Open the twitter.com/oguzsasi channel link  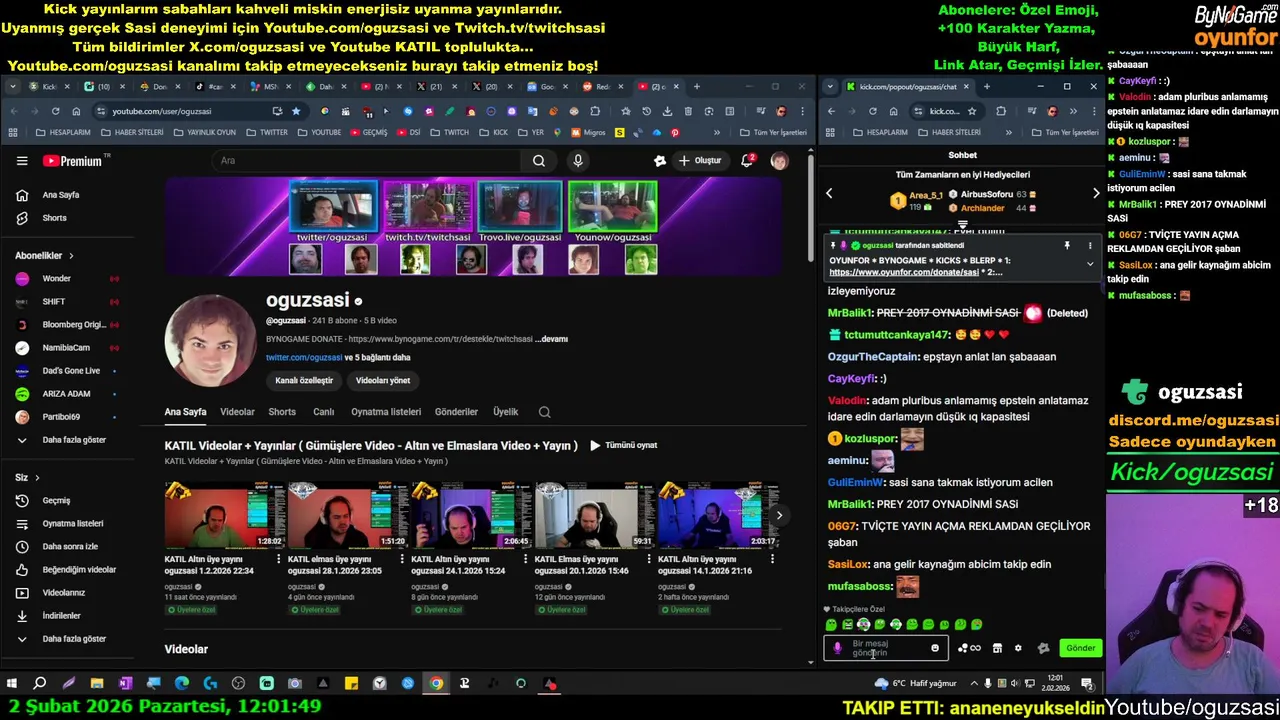pyautogui.click(x=304, y=358)
